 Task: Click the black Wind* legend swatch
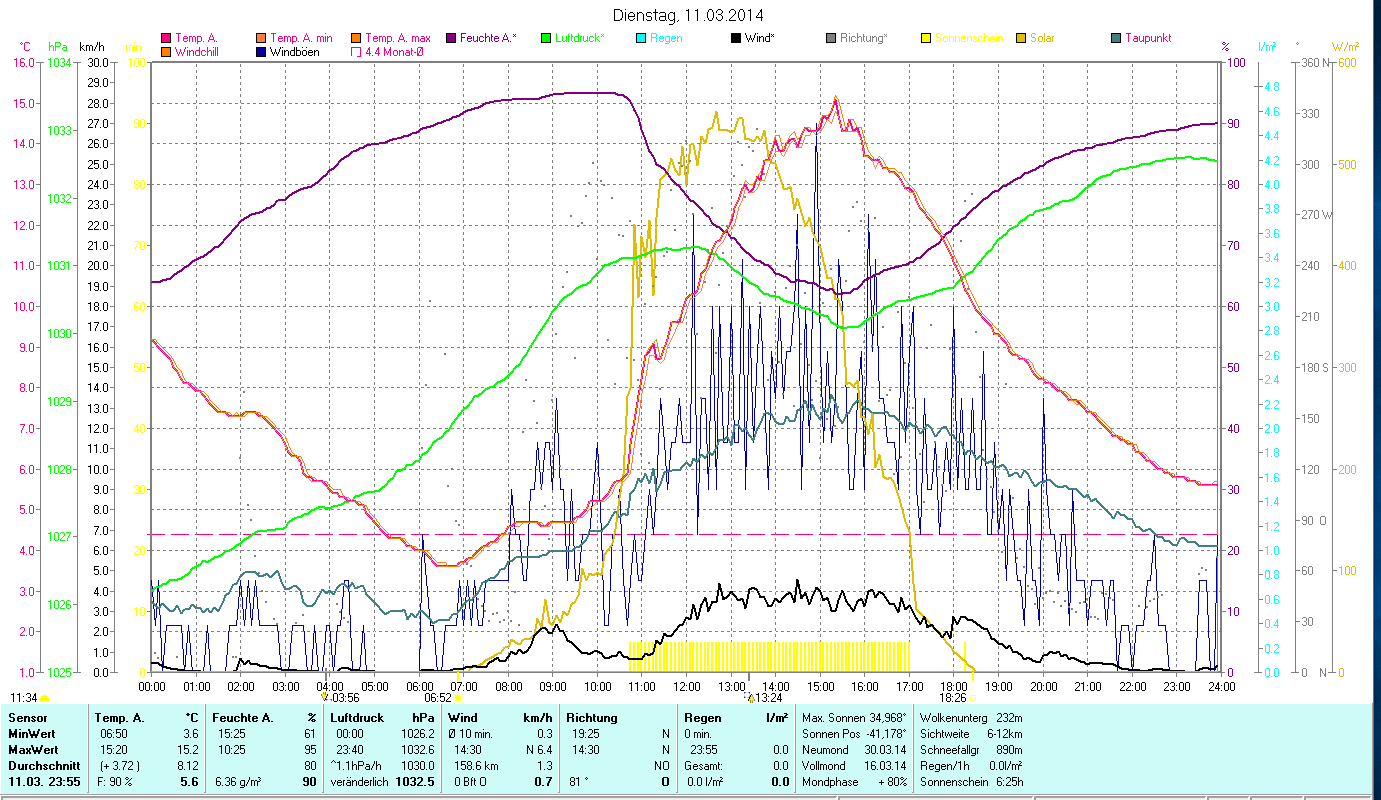point(736,38)
